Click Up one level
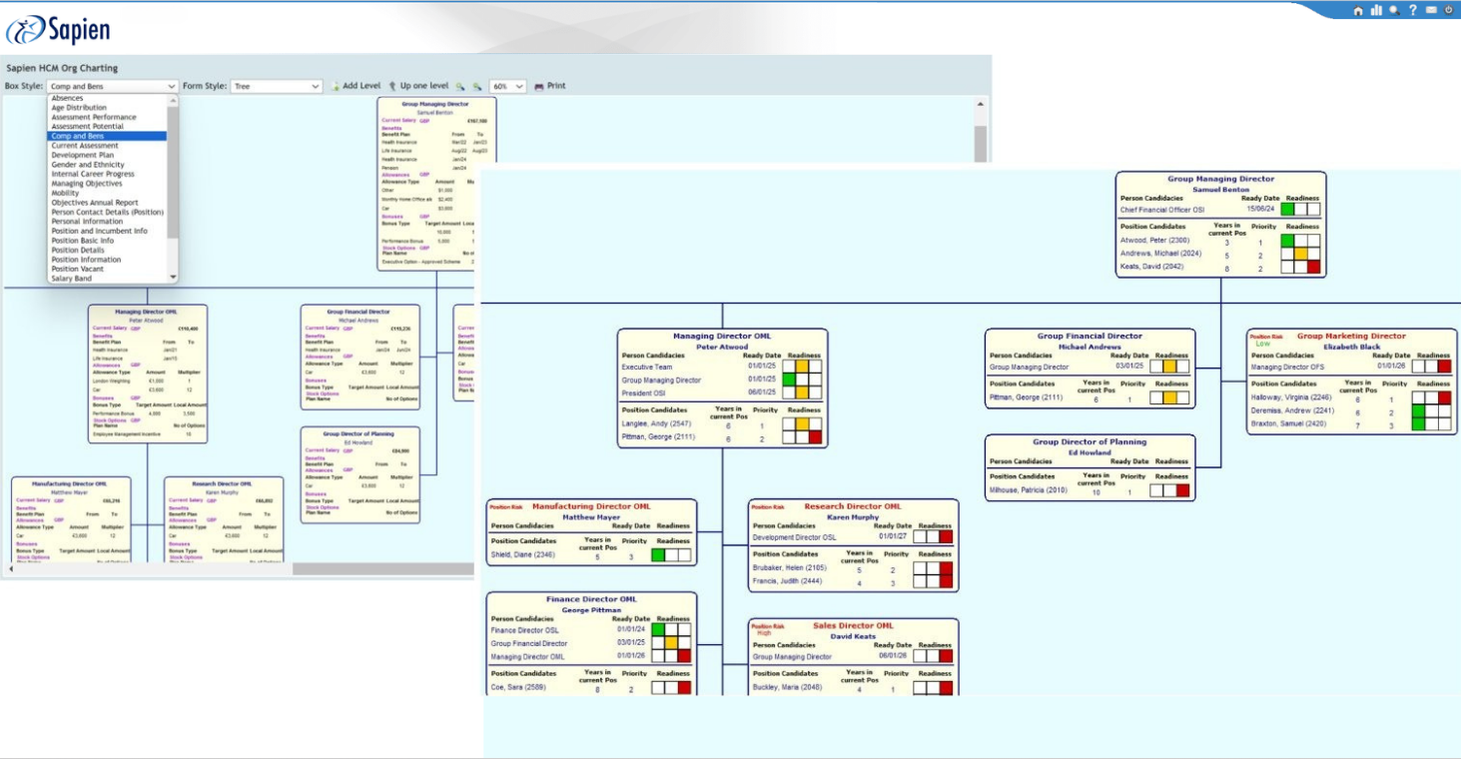The image size is (1461, 759). [x=418, y=86]
